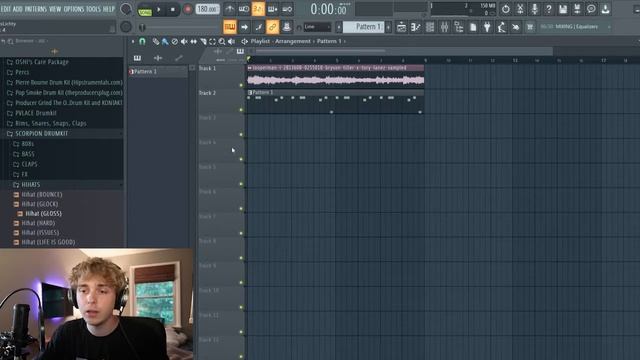The image size is (640, 360).
Task: Click the arrow right of the Pattern 1 selector
Action: [388, 27]
